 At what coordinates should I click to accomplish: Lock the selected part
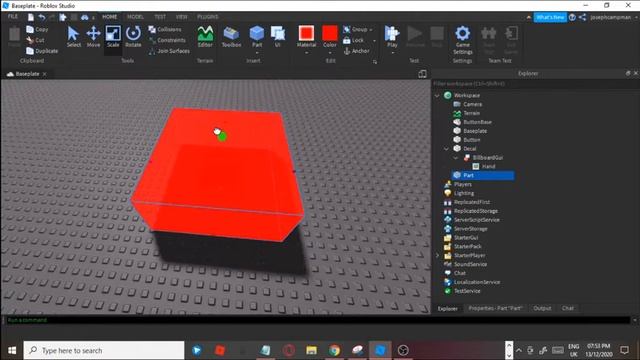(353, 40)
